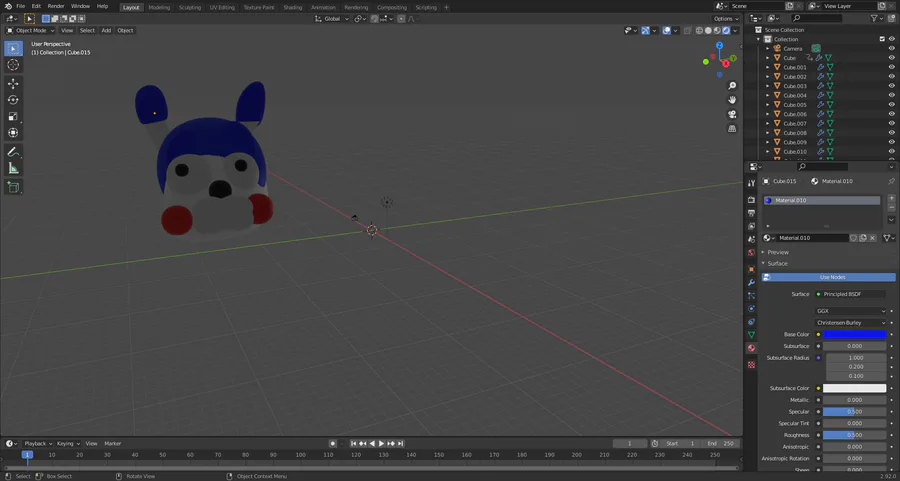Select the Cursor tool in the toolbar
Screen dimensions: 900x481
(x=13, y=65)
